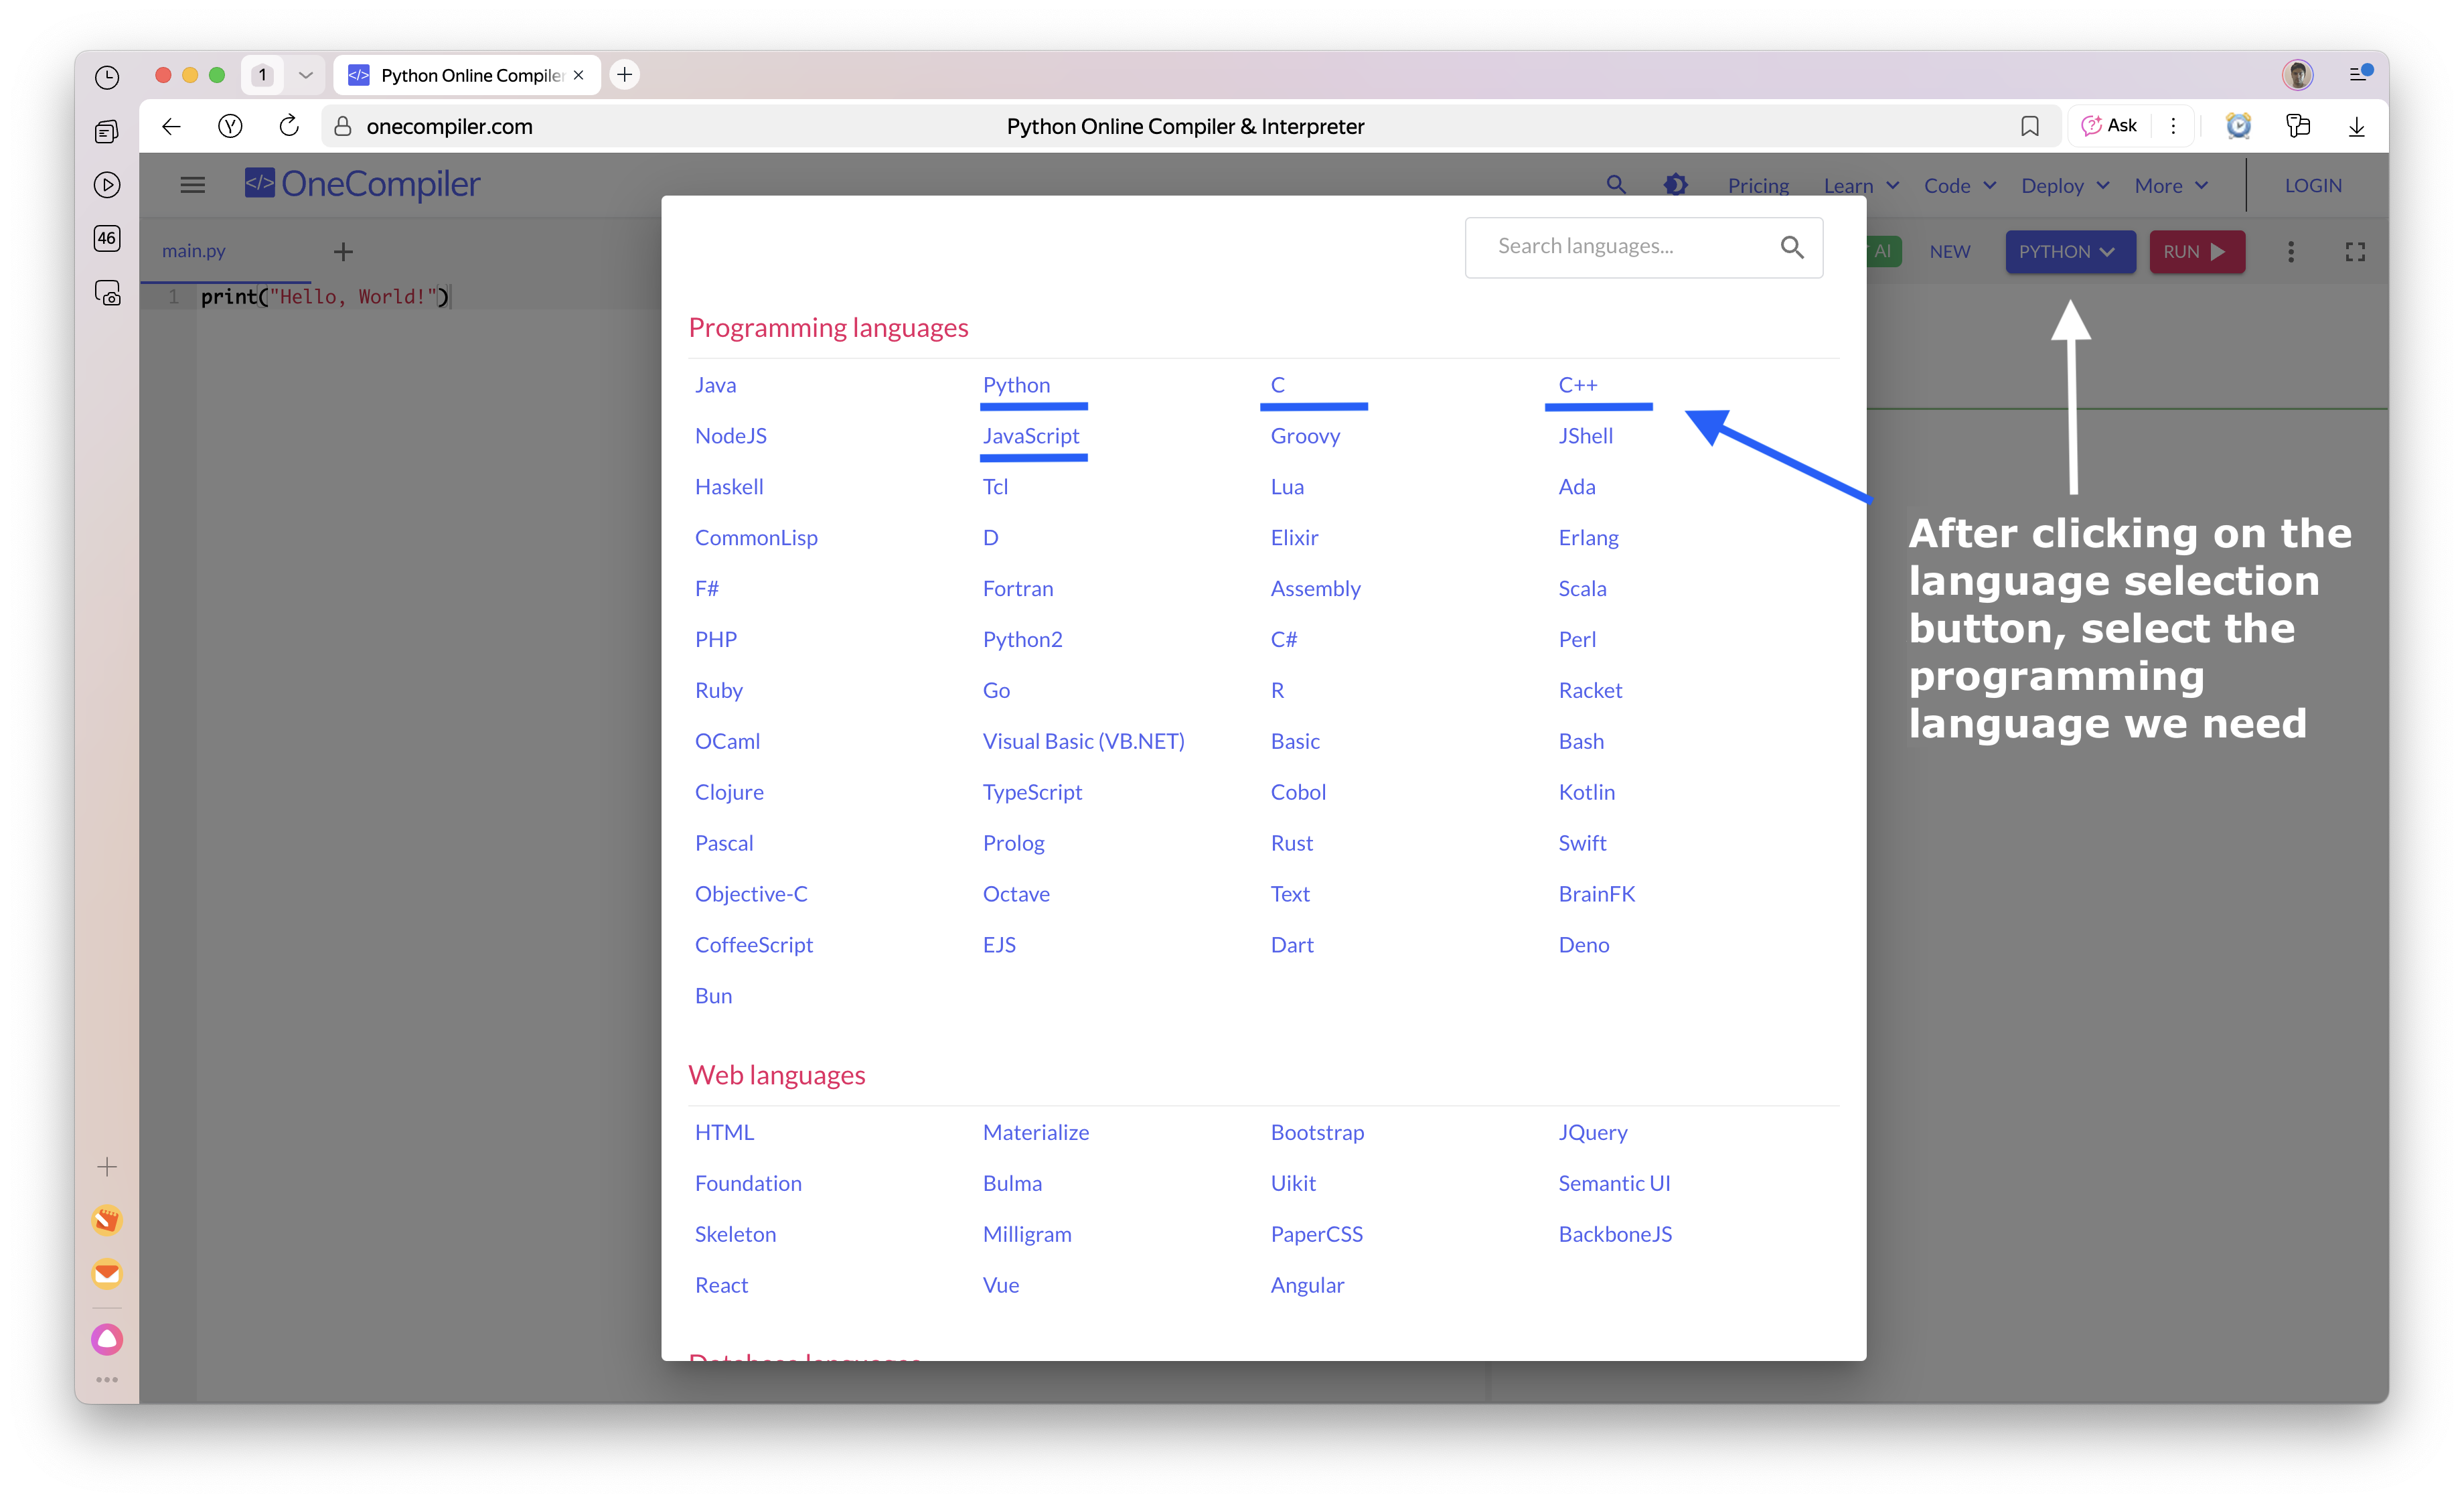Open a new browser tab
Viewport: 2464px width, 1503px height.
click(625, 75)
